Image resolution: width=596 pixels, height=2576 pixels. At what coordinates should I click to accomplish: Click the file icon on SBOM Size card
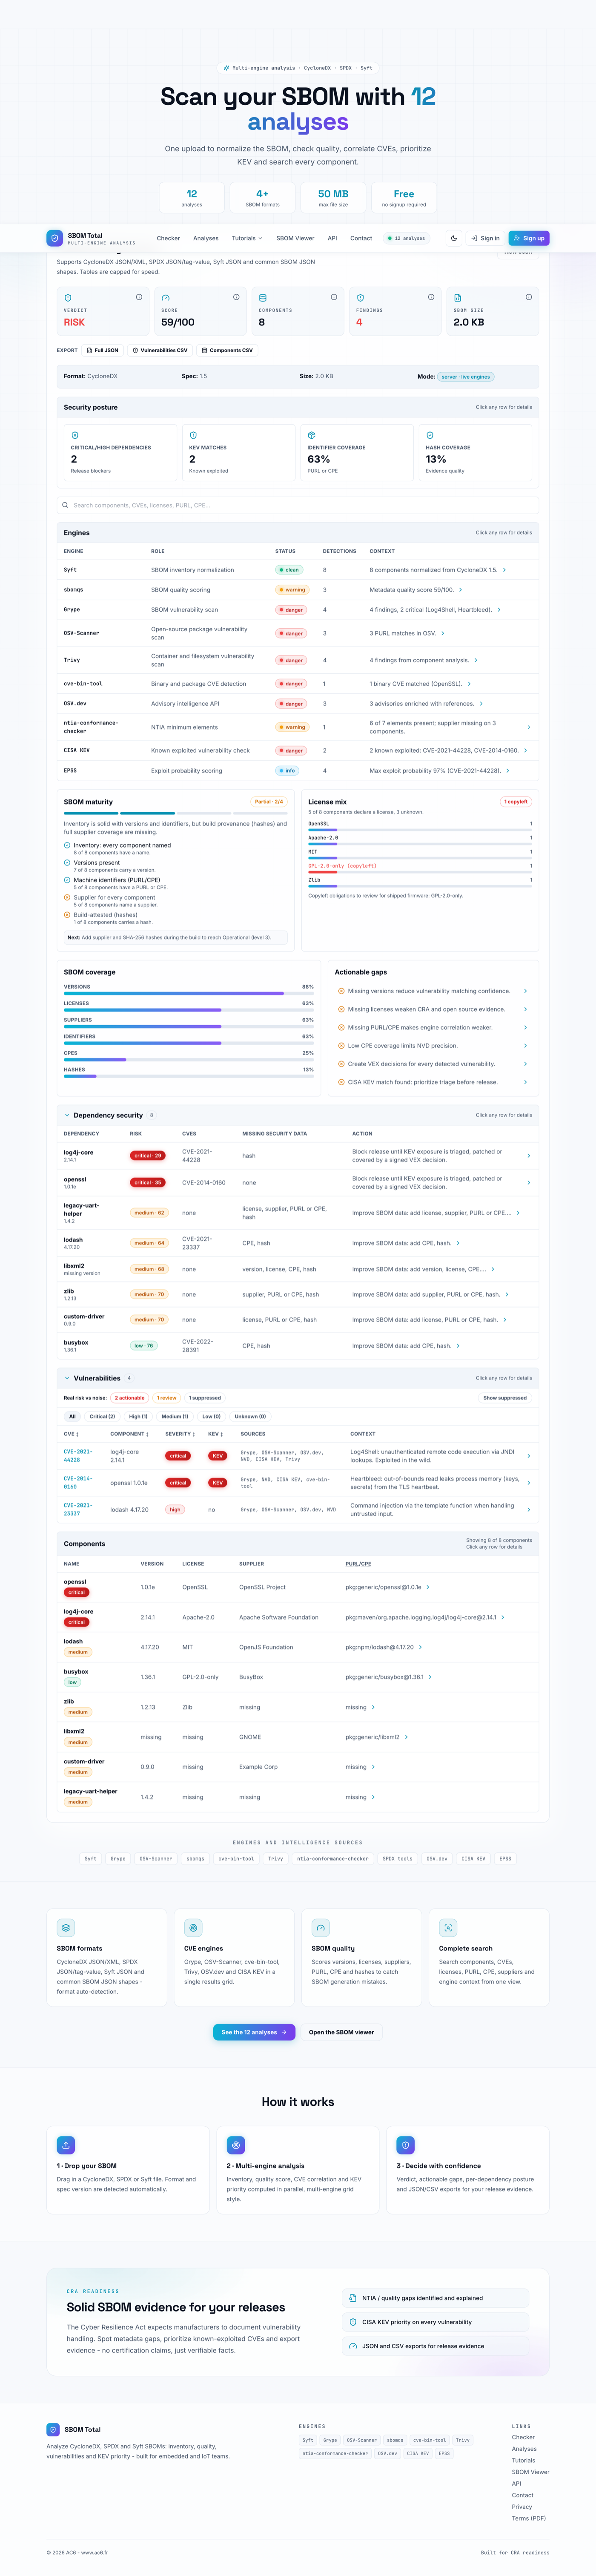(x=458, y=298)
